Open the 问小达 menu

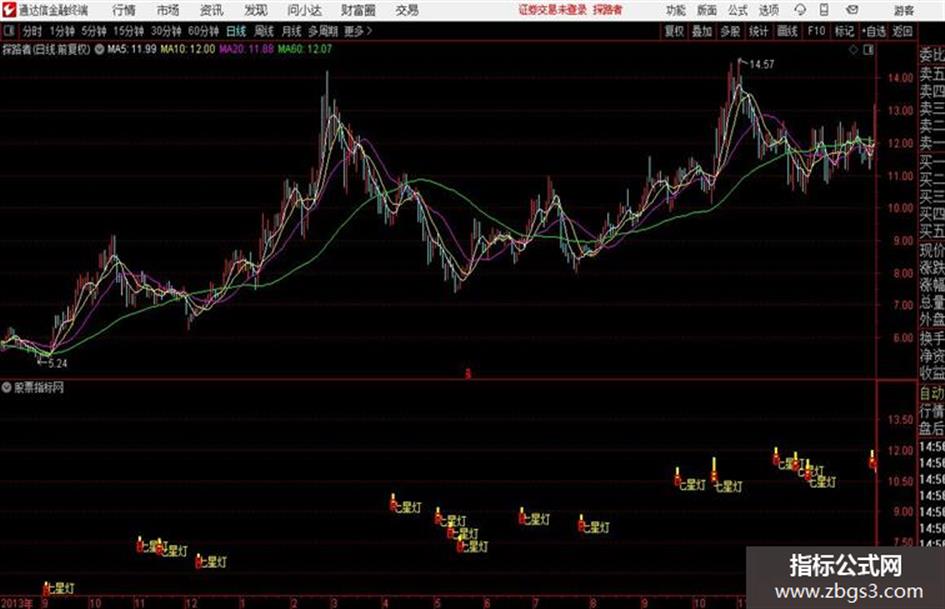304,10
